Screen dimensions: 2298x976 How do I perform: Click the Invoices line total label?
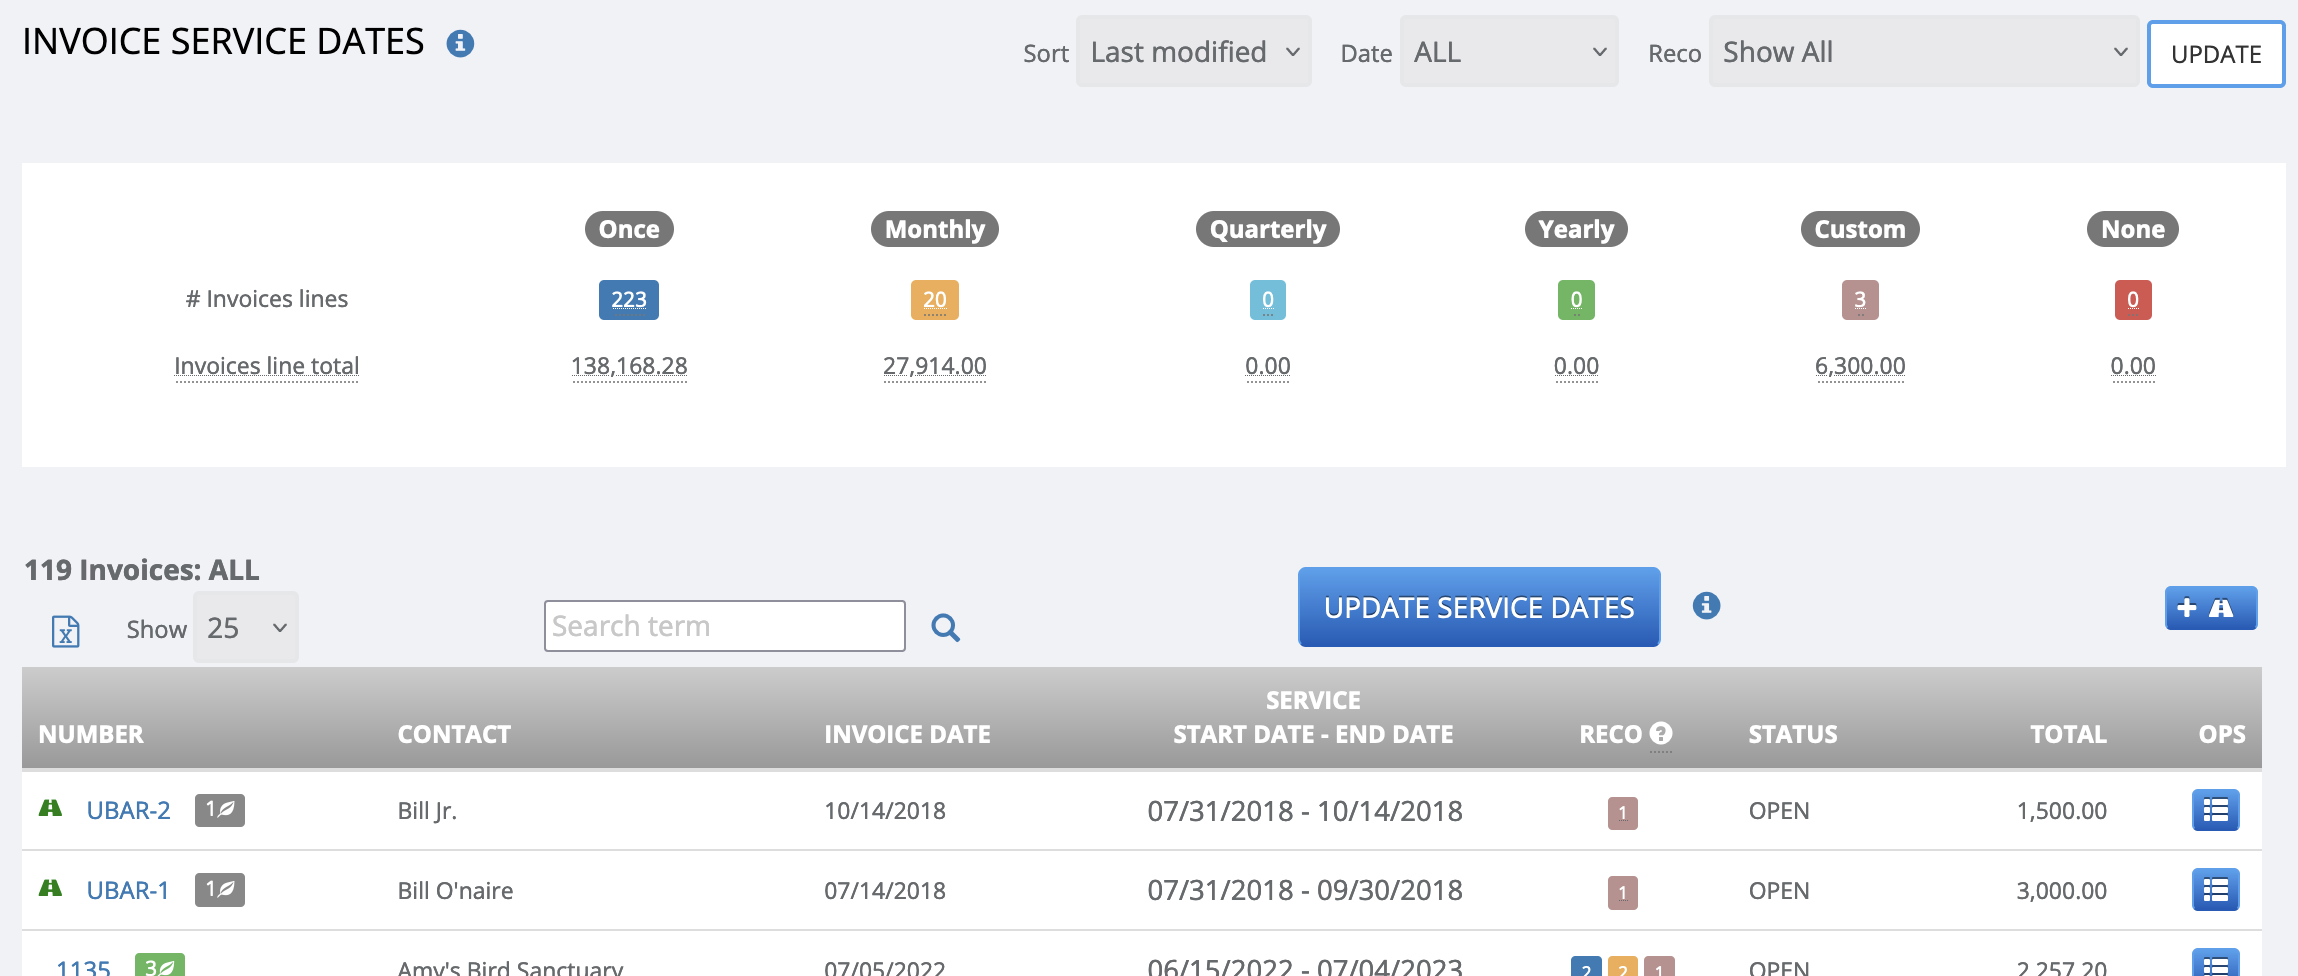coord(266,366)
